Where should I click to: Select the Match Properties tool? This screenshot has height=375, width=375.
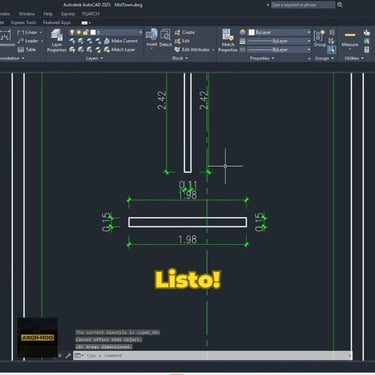click(228, 40)
